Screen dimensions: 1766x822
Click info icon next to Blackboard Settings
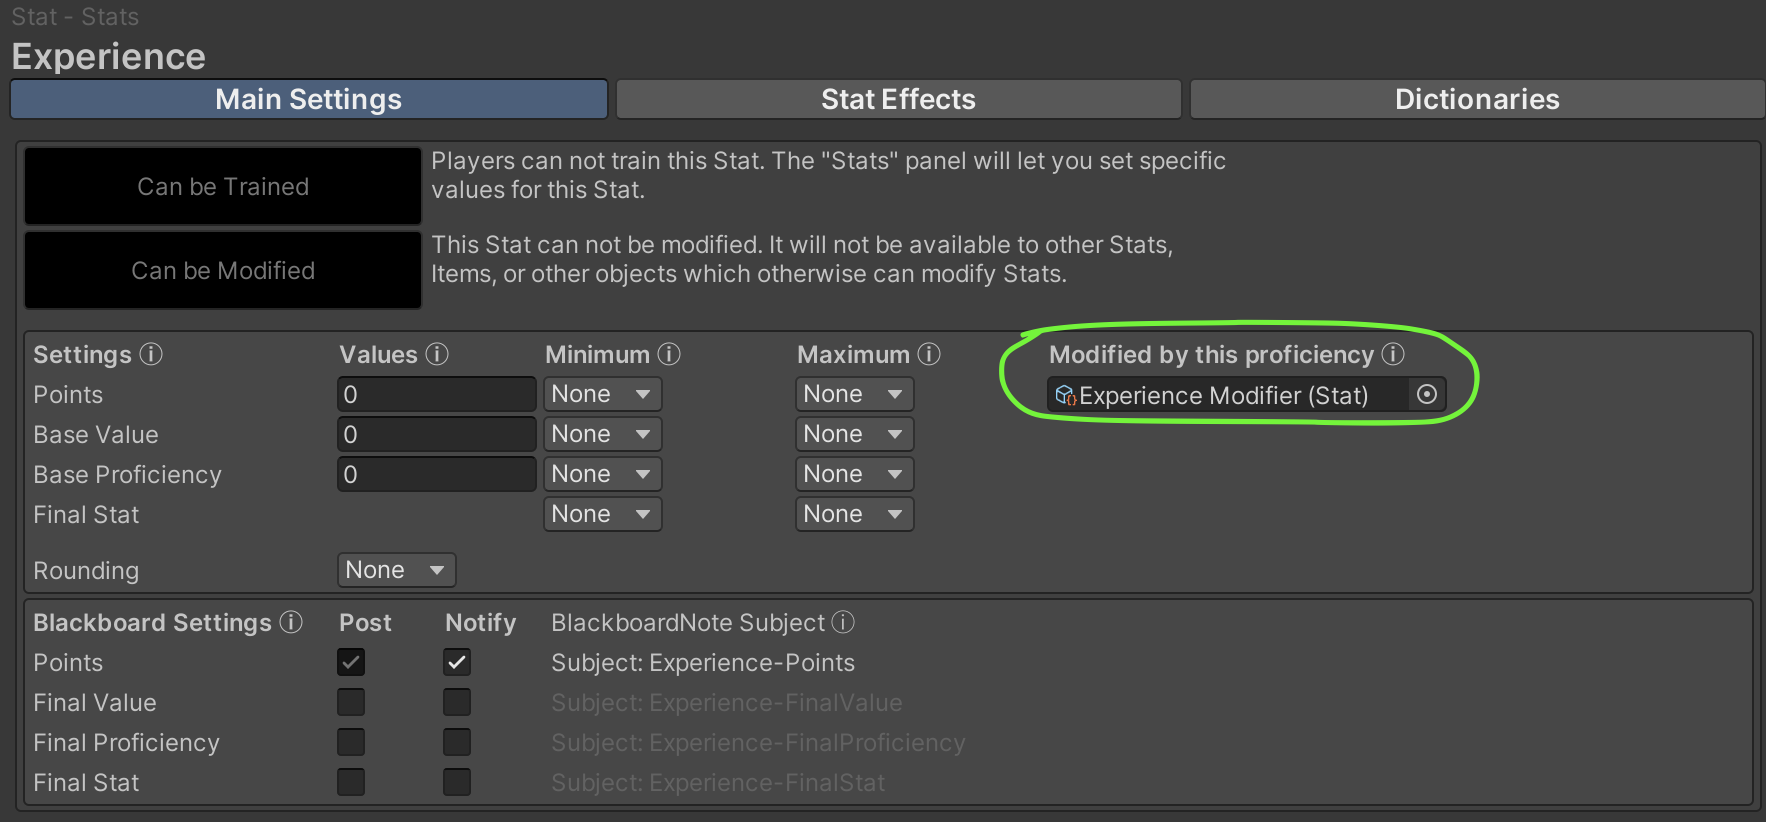point(291,622)
